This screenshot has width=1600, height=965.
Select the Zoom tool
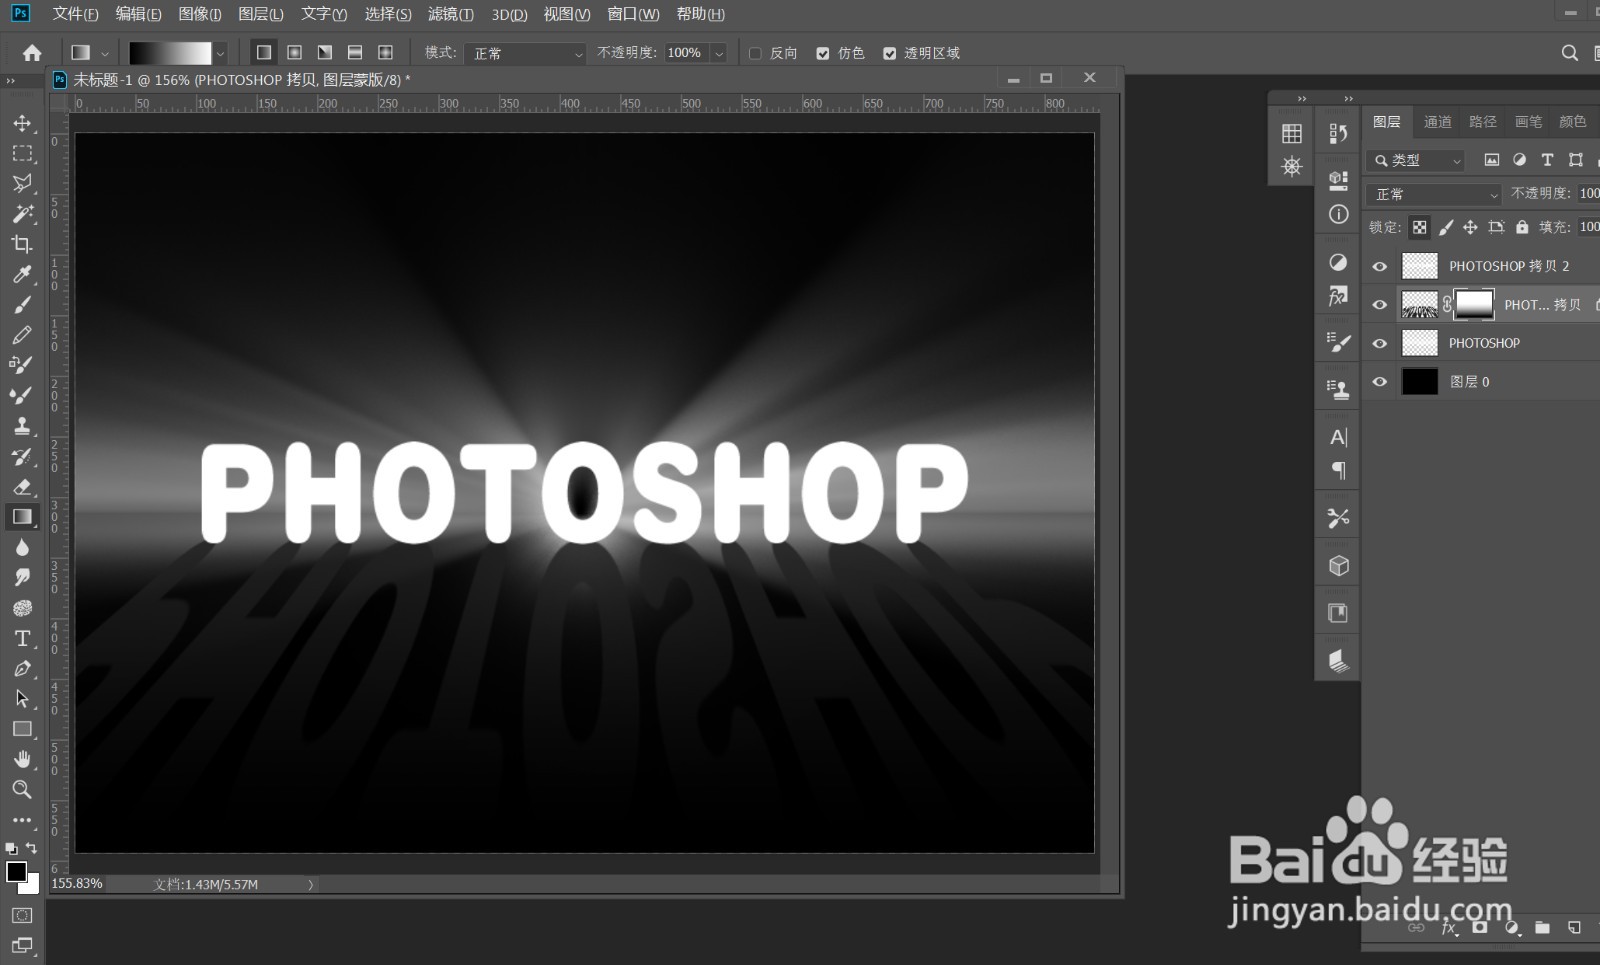point(22,789)
